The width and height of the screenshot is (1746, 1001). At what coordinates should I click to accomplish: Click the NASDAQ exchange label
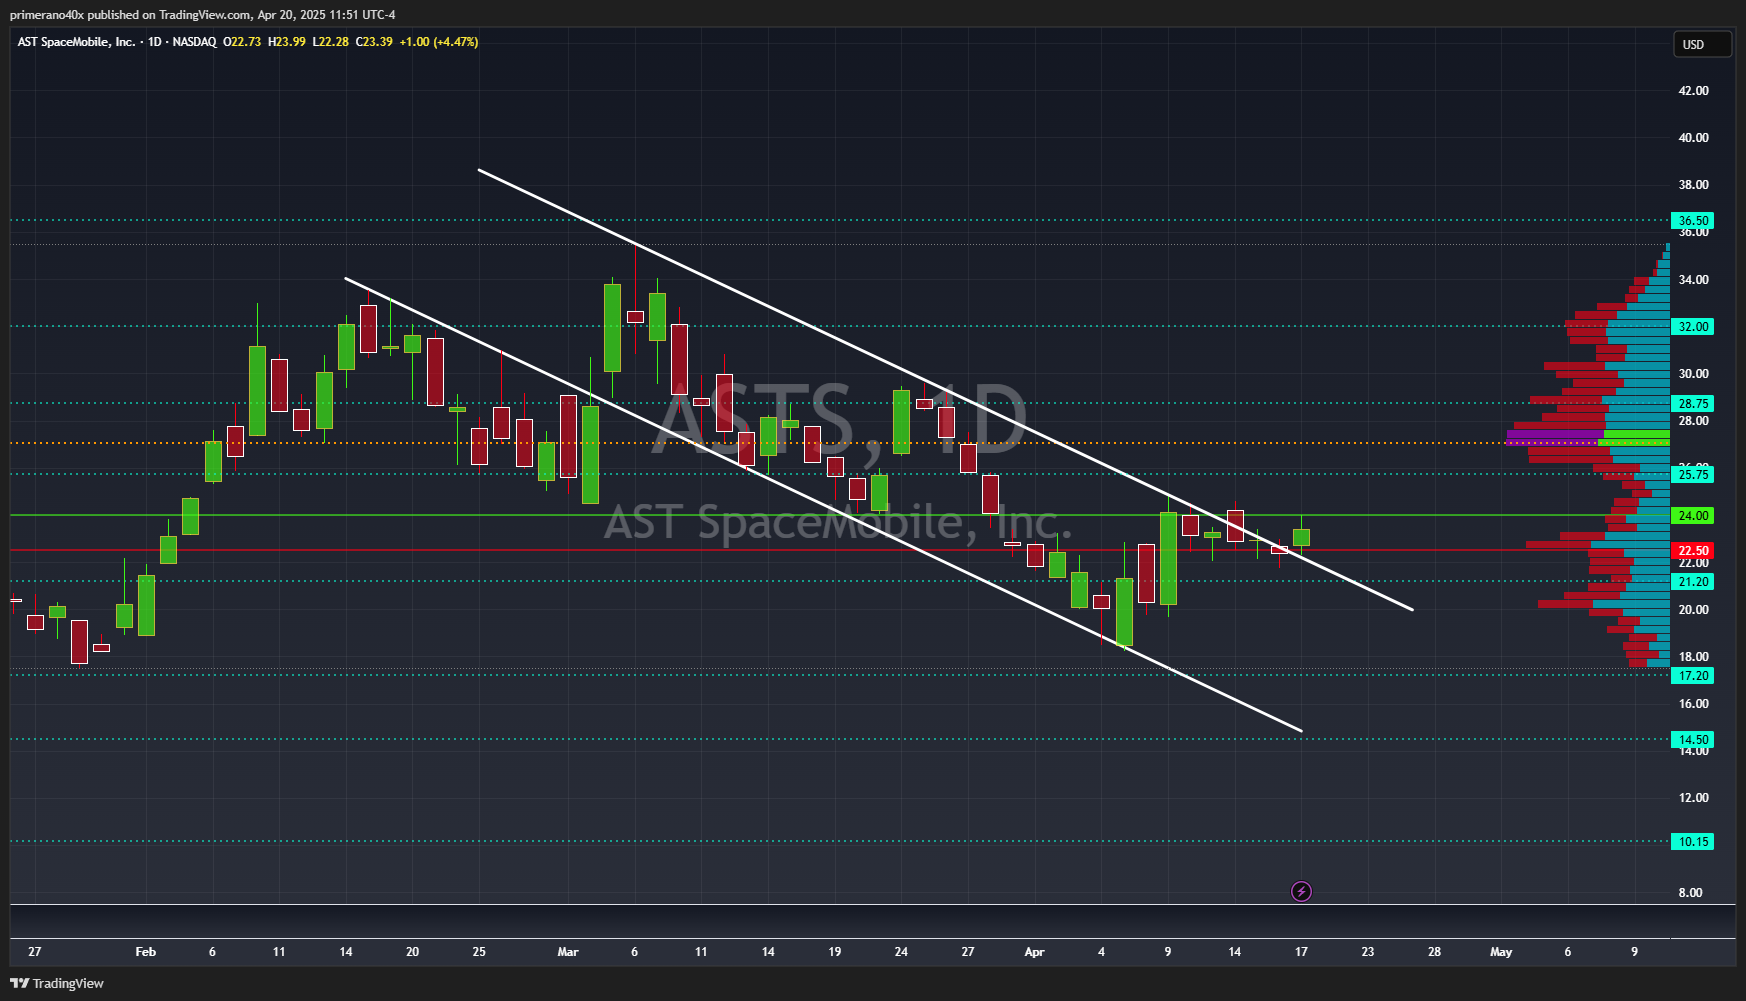click(194, 42)
